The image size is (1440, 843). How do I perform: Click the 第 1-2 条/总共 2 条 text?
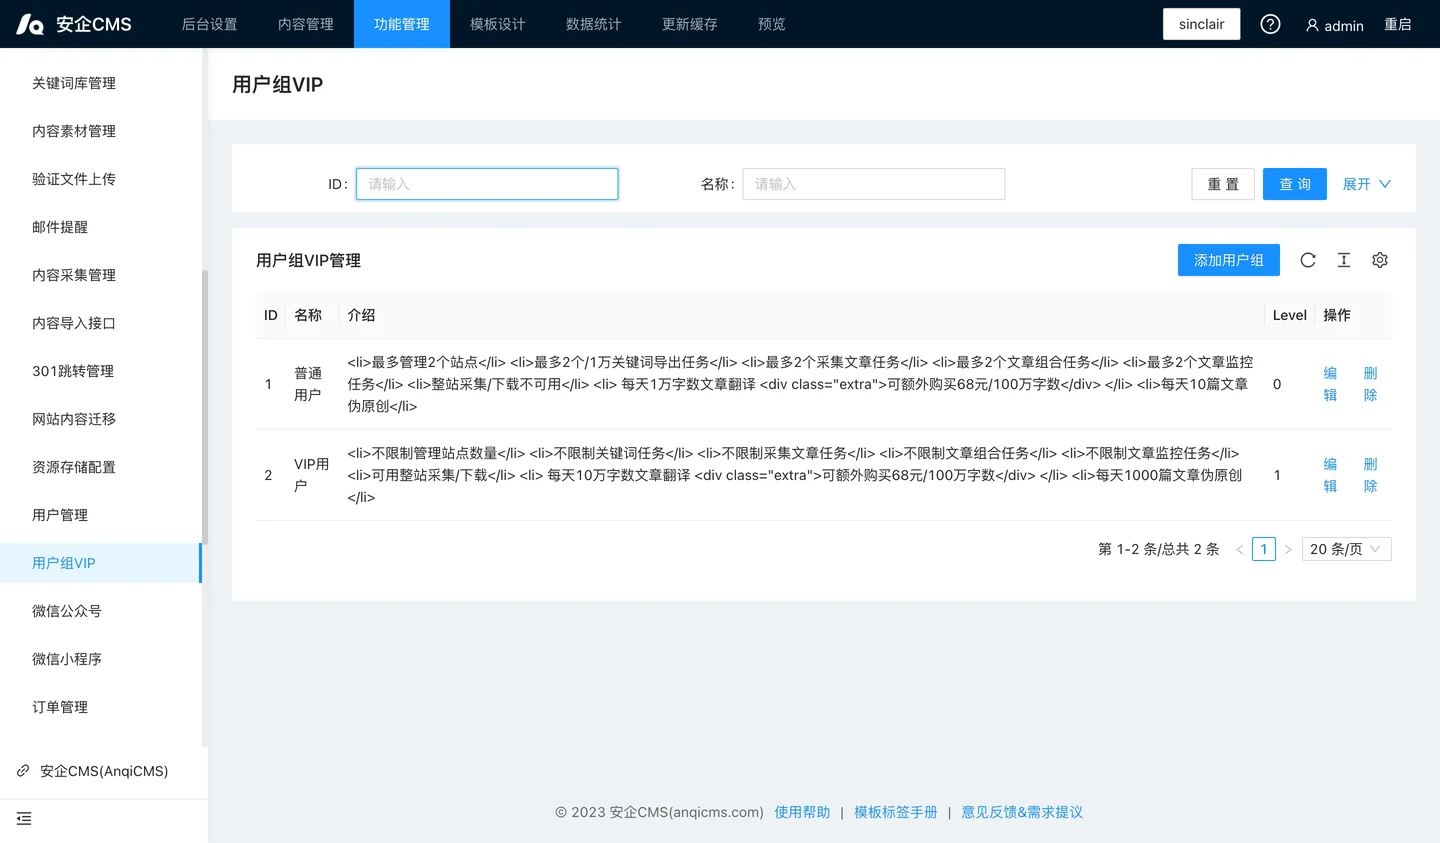click(x=1159, y=549)
